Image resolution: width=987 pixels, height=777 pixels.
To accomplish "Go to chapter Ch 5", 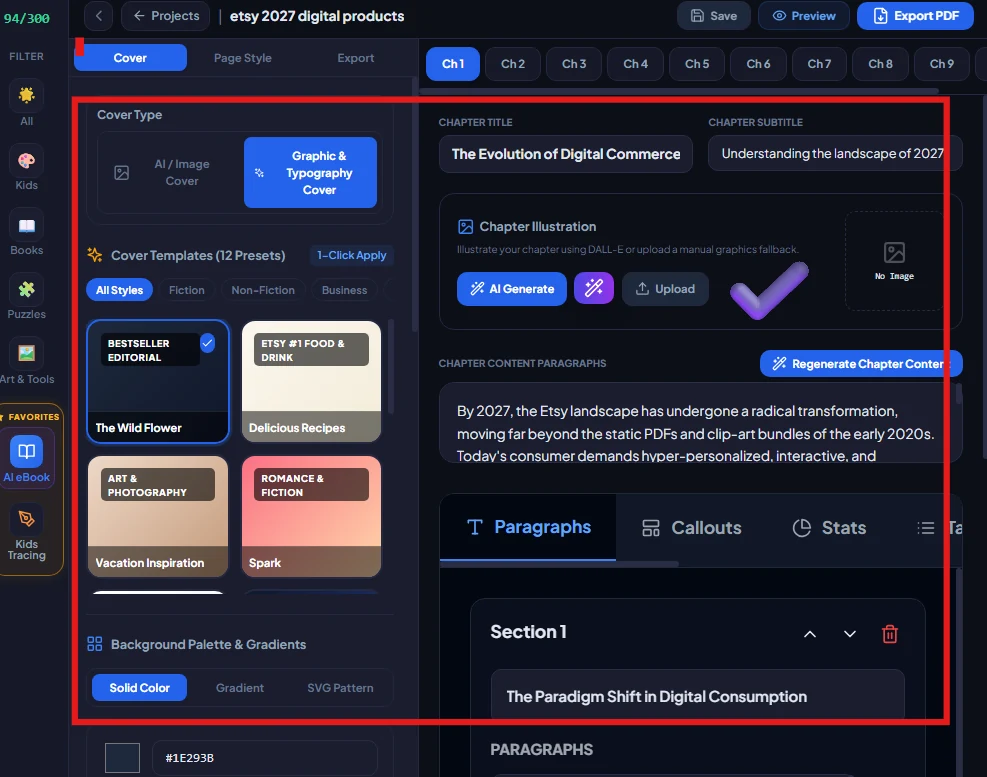I will click(697, 64).
